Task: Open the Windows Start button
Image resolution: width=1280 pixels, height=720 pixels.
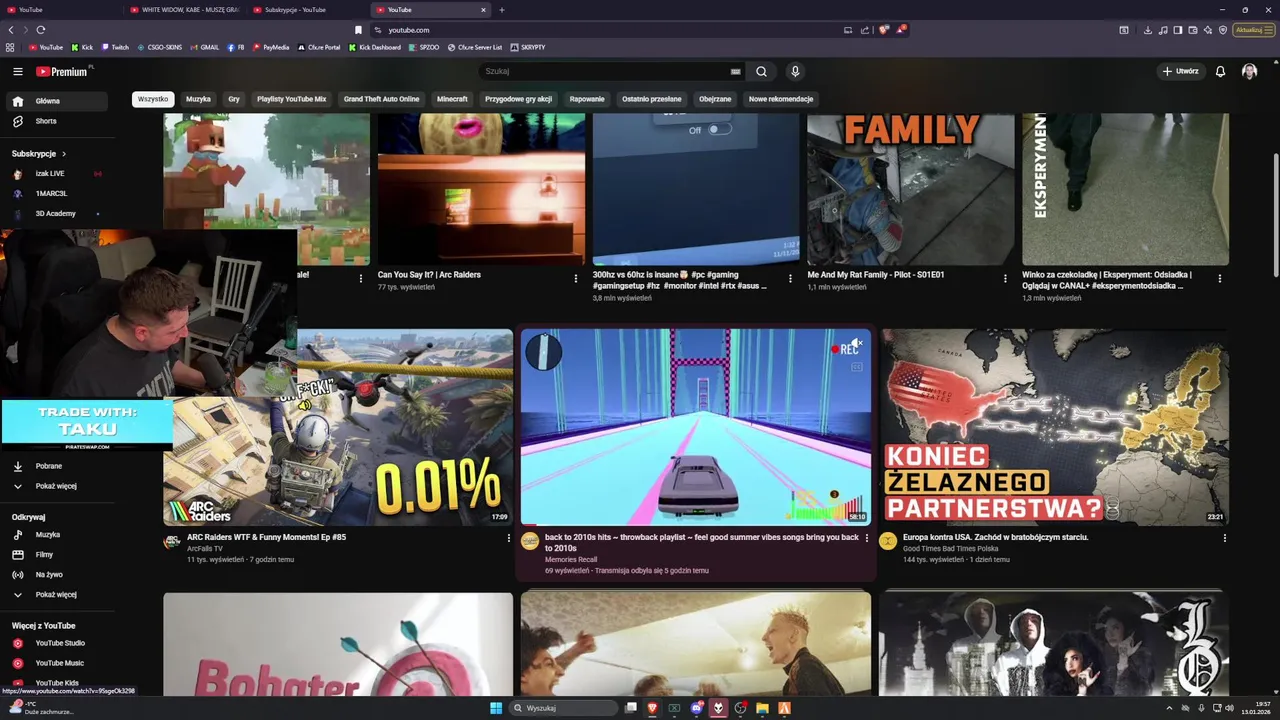Action: [496, 708]
